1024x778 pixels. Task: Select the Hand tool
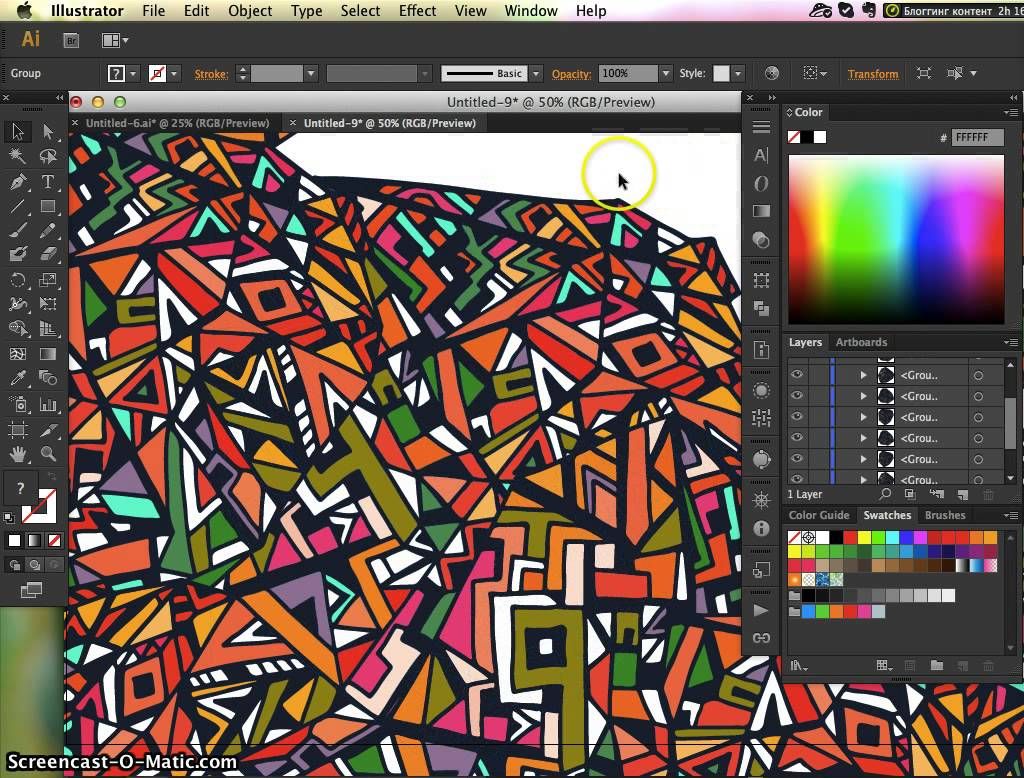(18, 454)
